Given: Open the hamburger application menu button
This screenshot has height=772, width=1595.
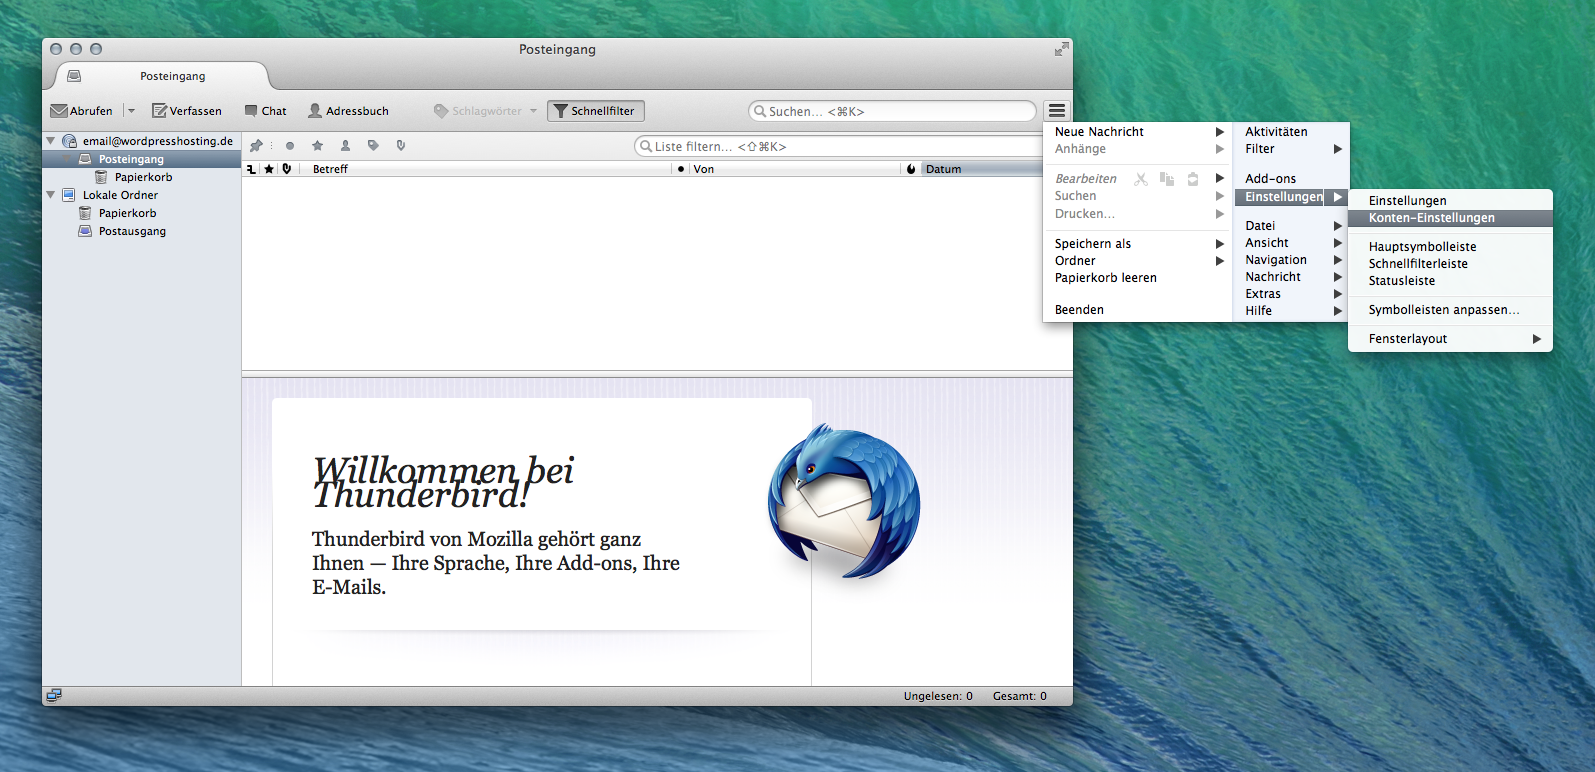Looking at the screenshot, I should click(x=1056, y=111).
